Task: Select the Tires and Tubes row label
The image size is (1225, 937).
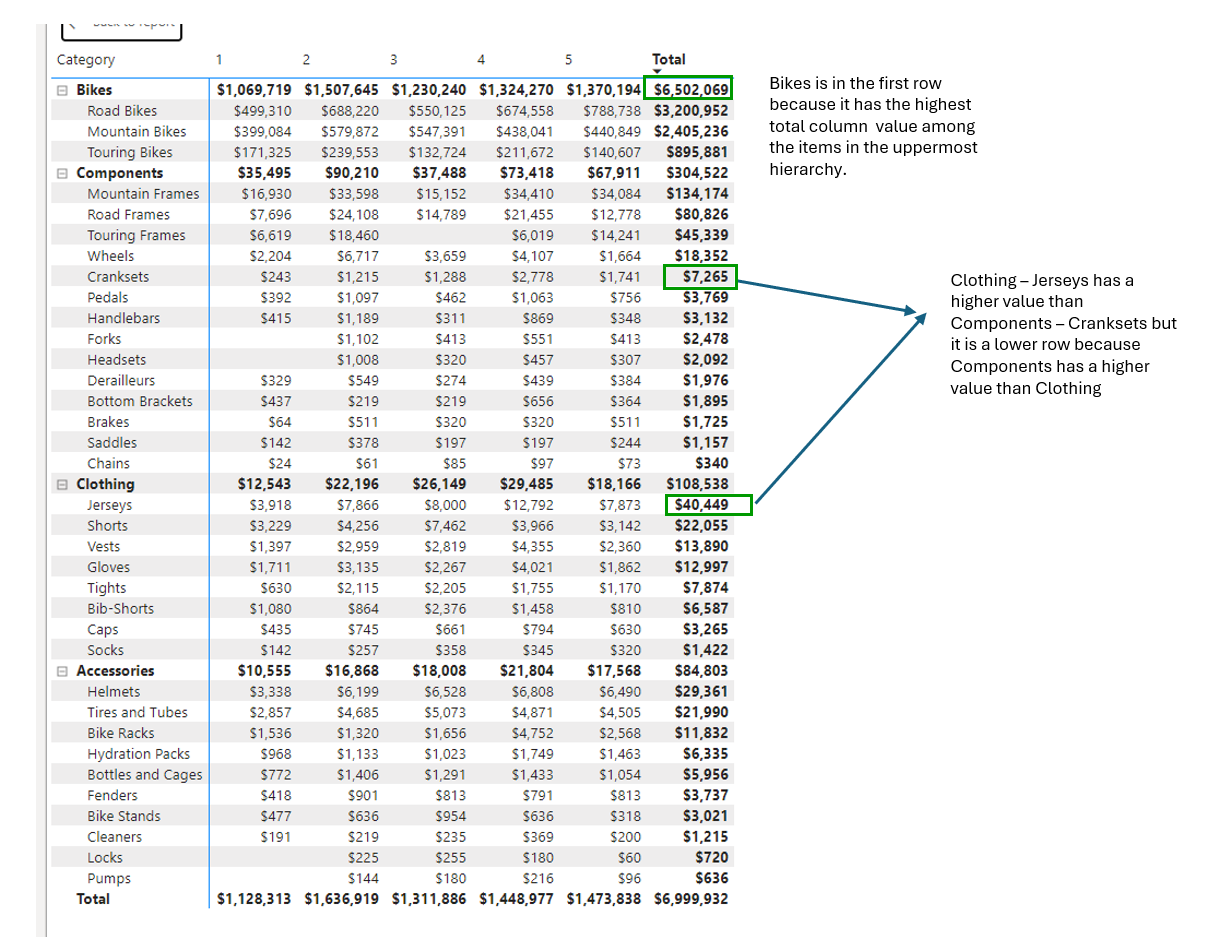Action: tap(137, 713)
